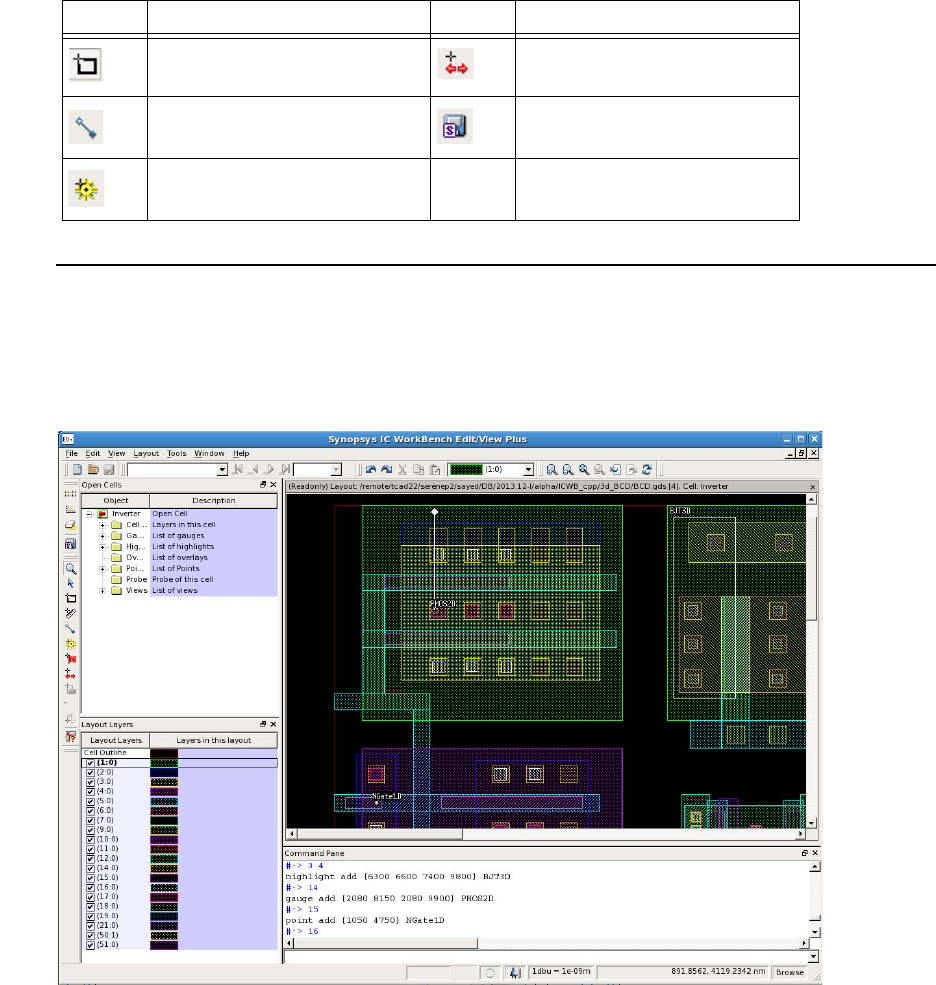Open the View menu
Screen dimensions: 936x985
coord(116,454)
